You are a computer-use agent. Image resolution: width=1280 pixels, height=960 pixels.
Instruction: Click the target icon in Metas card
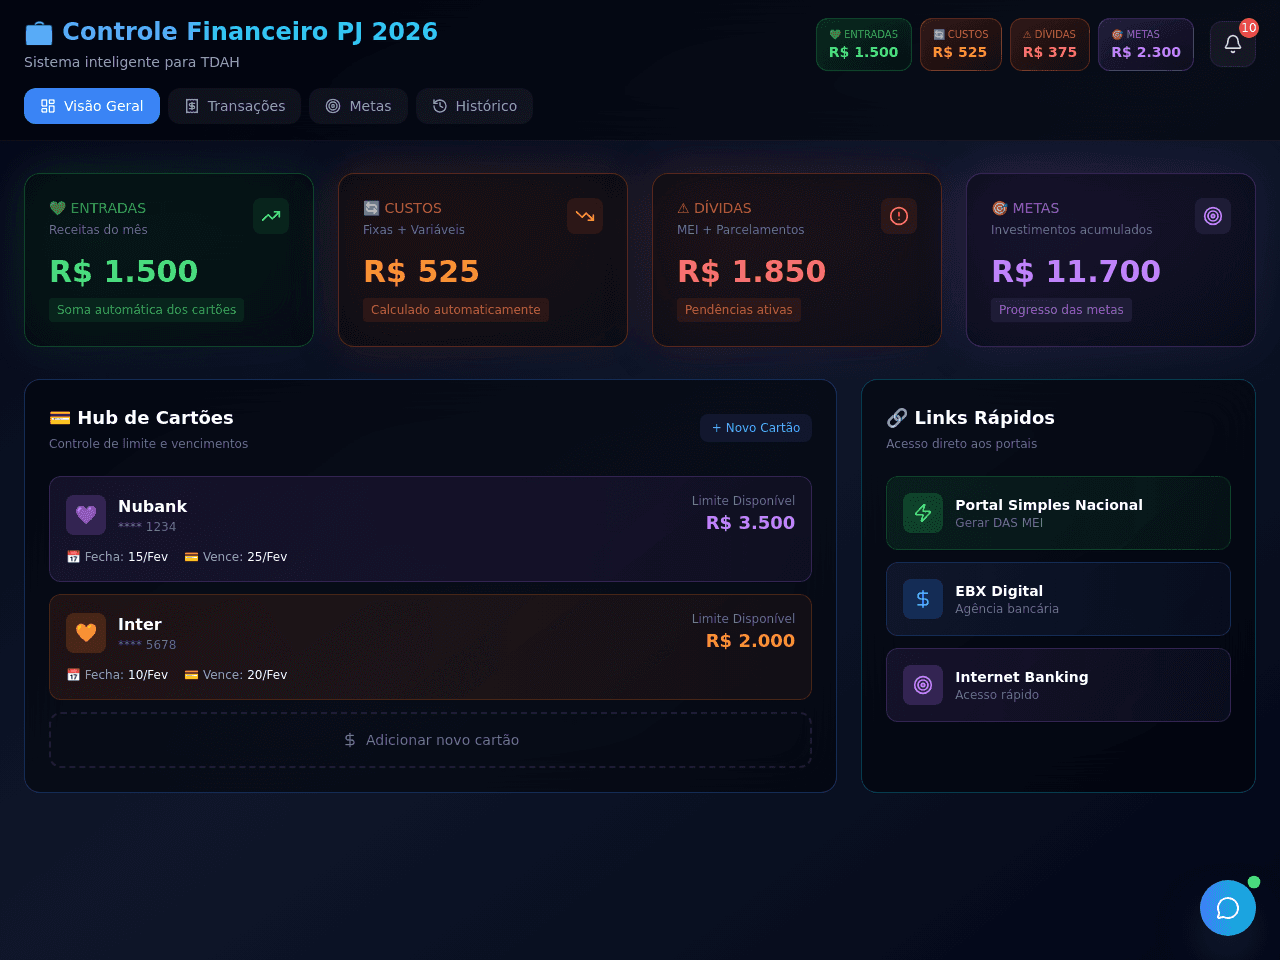point(1213,216)
